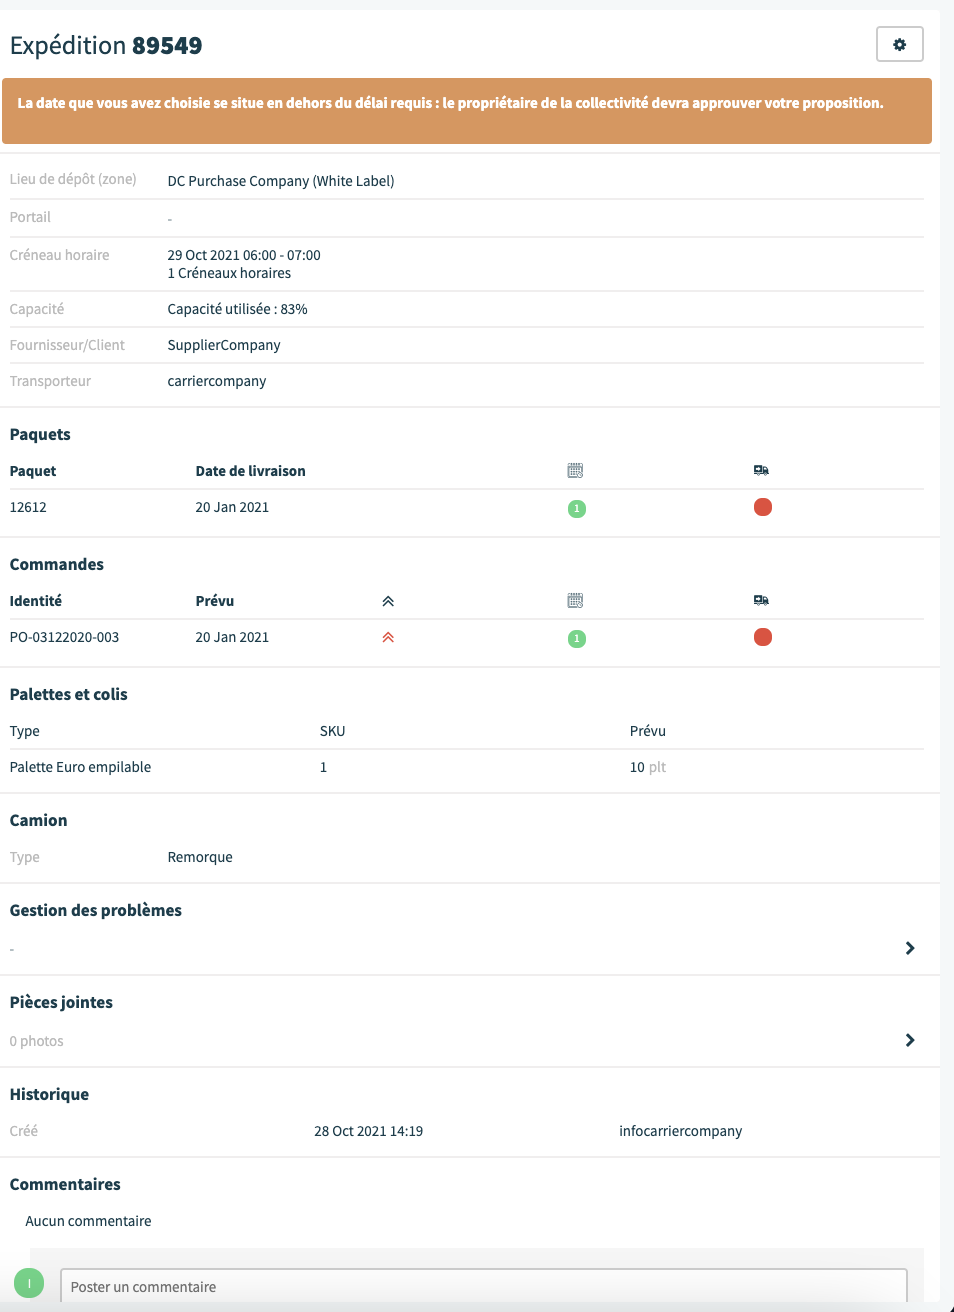Click Aucun commentaire text

[88, 1221]
